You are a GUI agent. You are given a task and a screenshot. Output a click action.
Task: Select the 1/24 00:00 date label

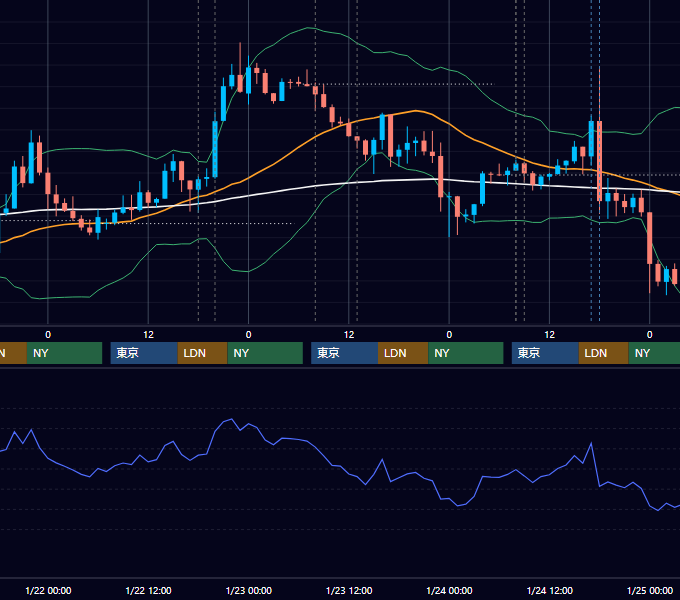[x=449, y=590]
